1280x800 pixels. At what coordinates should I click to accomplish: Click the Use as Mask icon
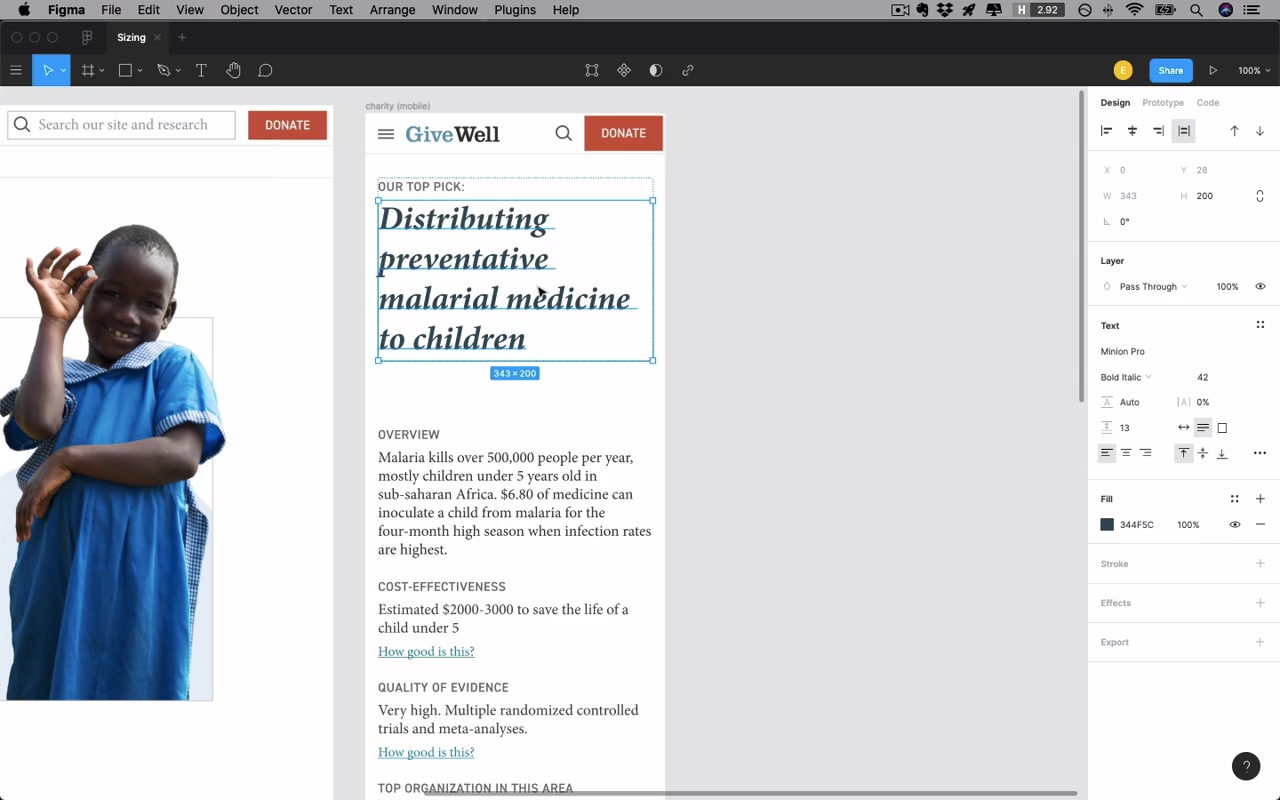(x=656, y=70)
